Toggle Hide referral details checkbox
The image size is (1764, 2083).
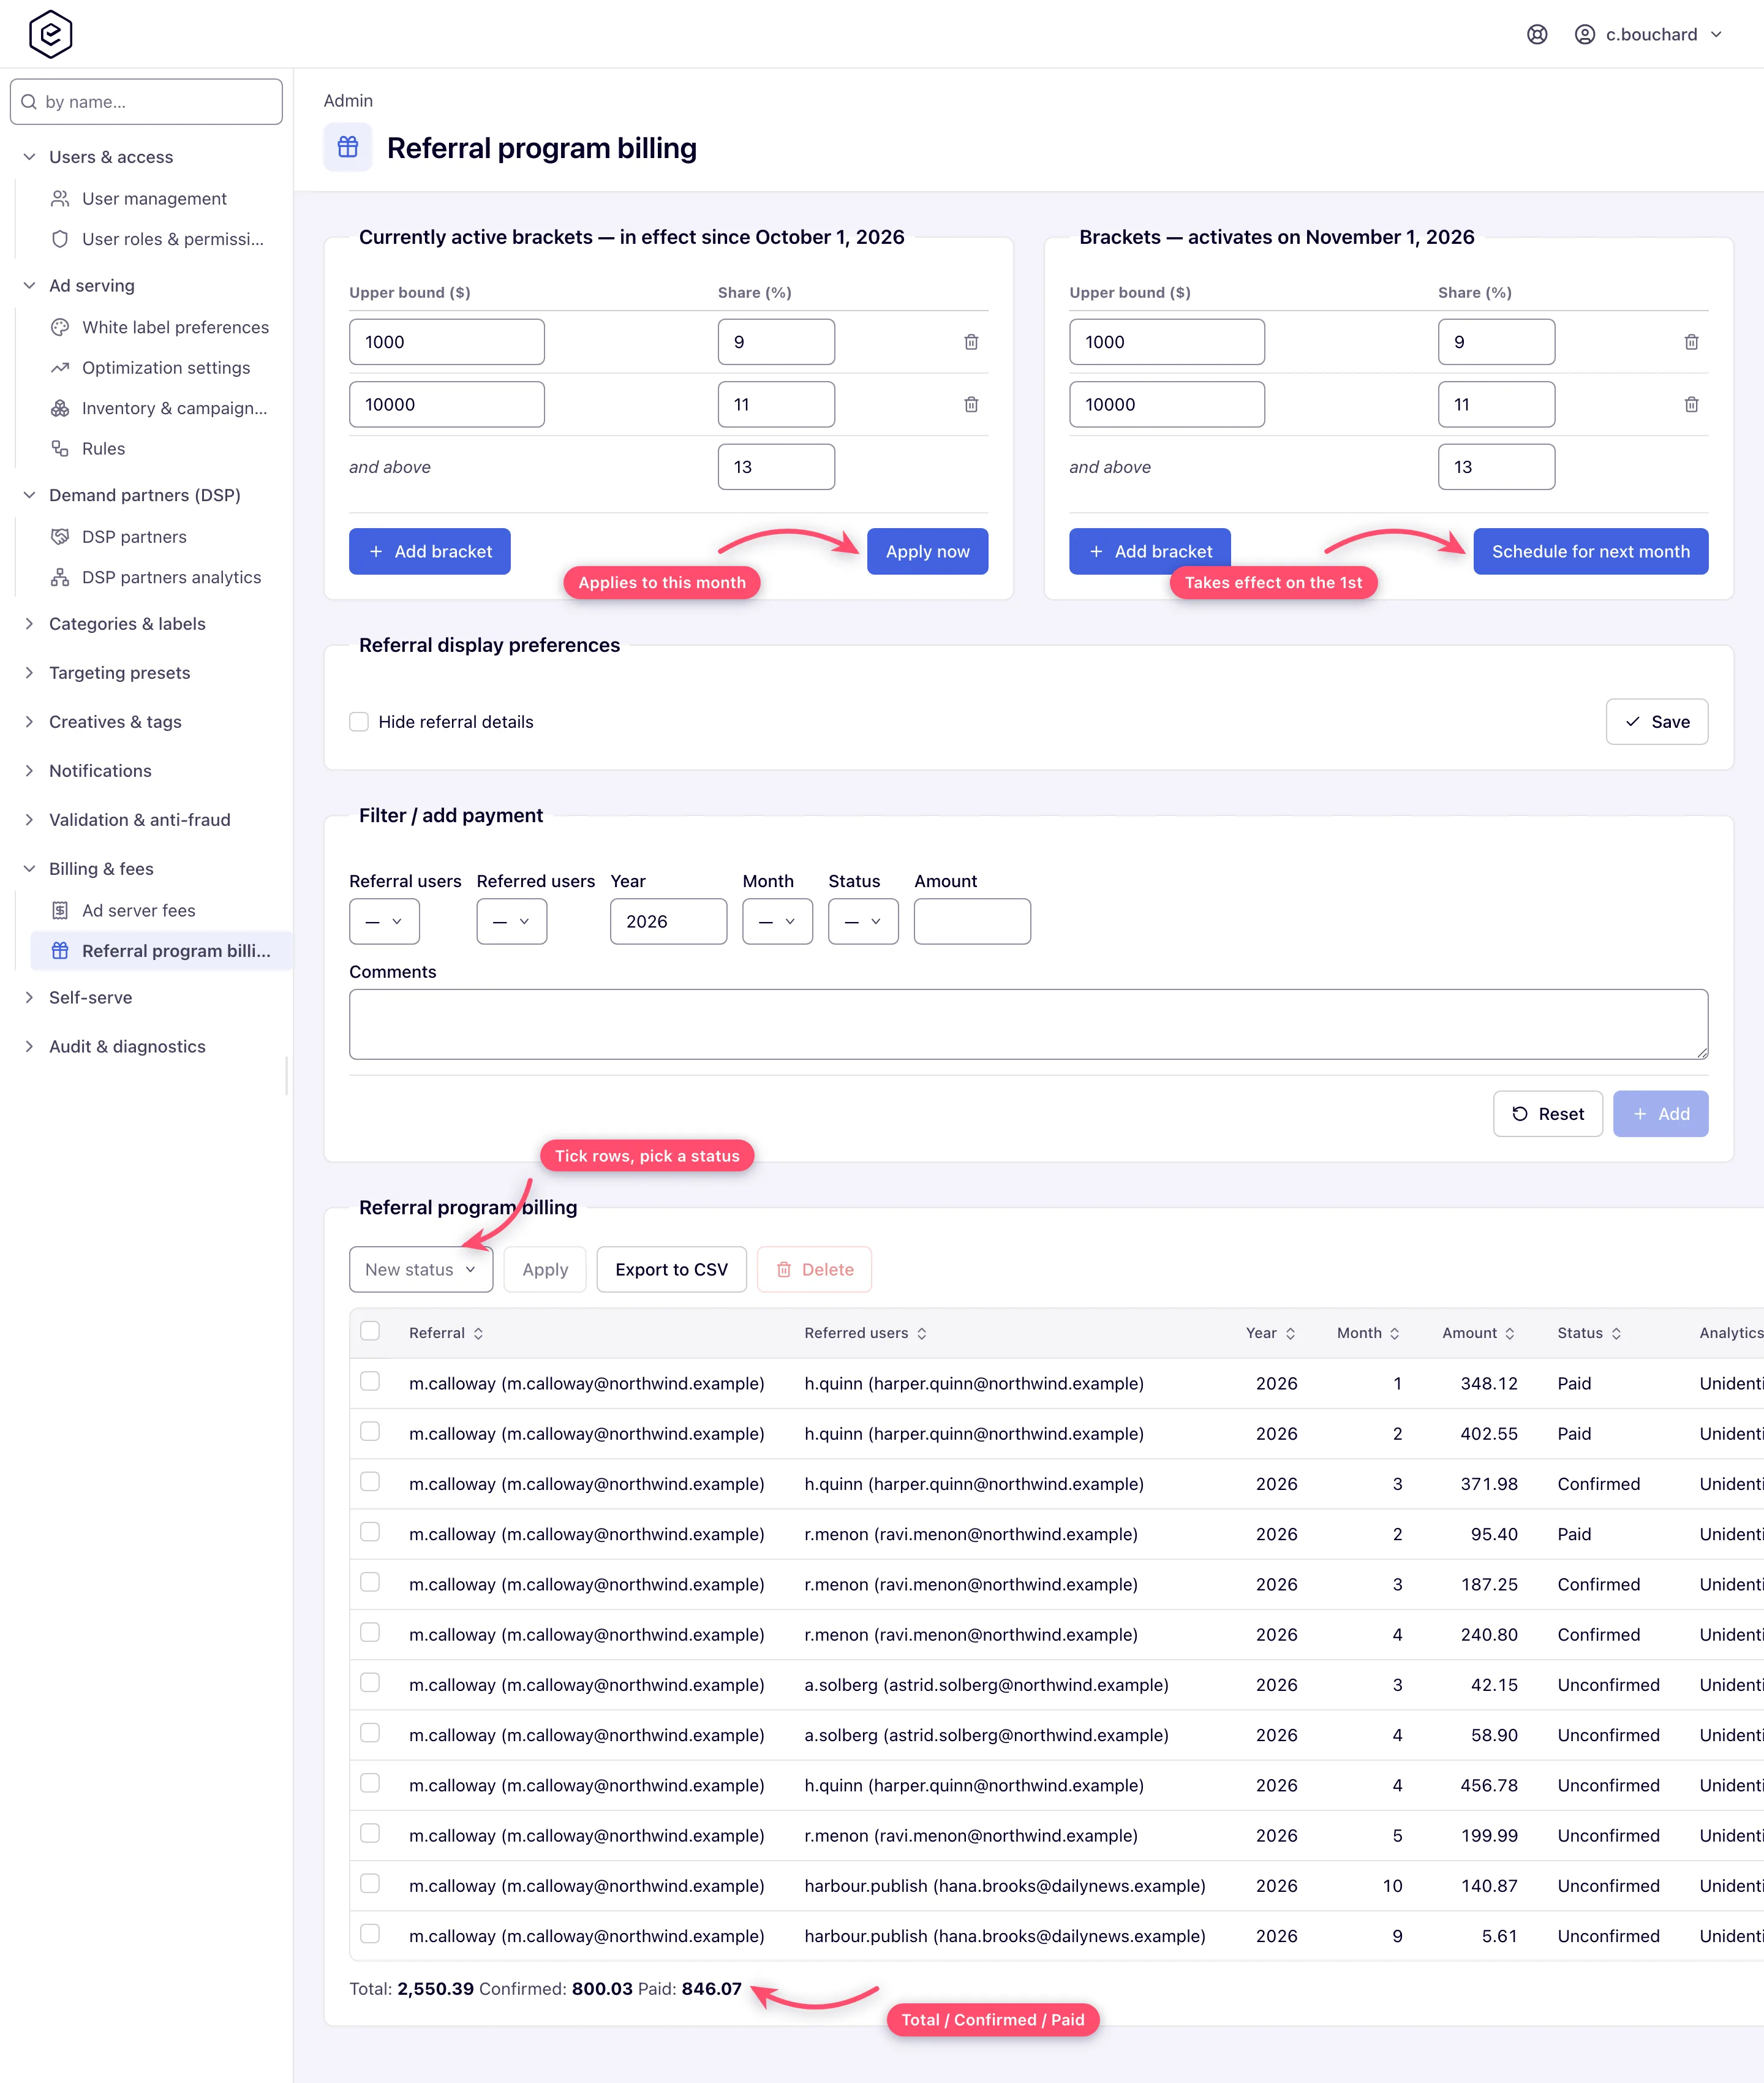pyautogui.click(x=359, y=722)
